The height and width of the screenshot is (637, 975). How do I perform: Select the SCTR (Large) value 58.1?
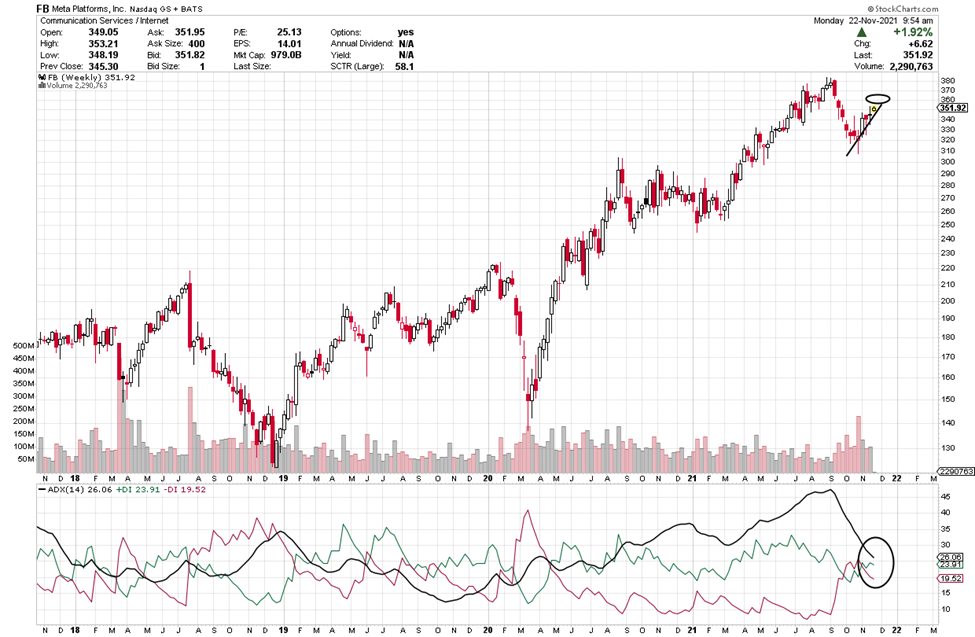point(405,66)
